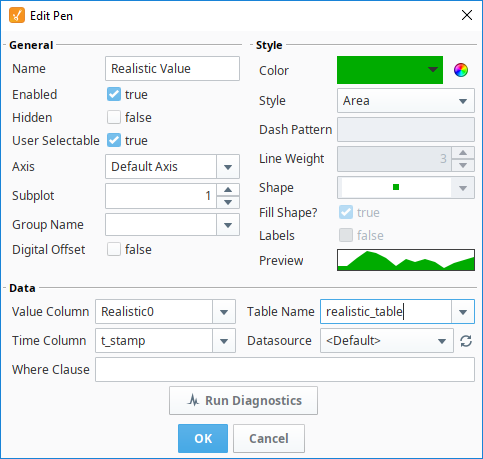Click the refresh datasource icon
483x459 pixels.
point(466,341)
